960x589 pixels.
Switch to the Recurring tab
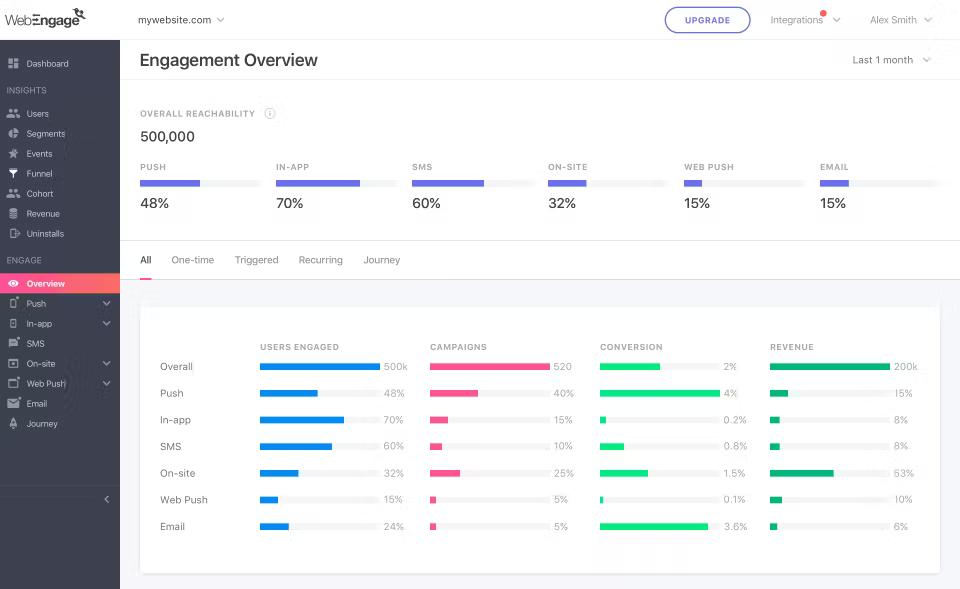(321, 260)
